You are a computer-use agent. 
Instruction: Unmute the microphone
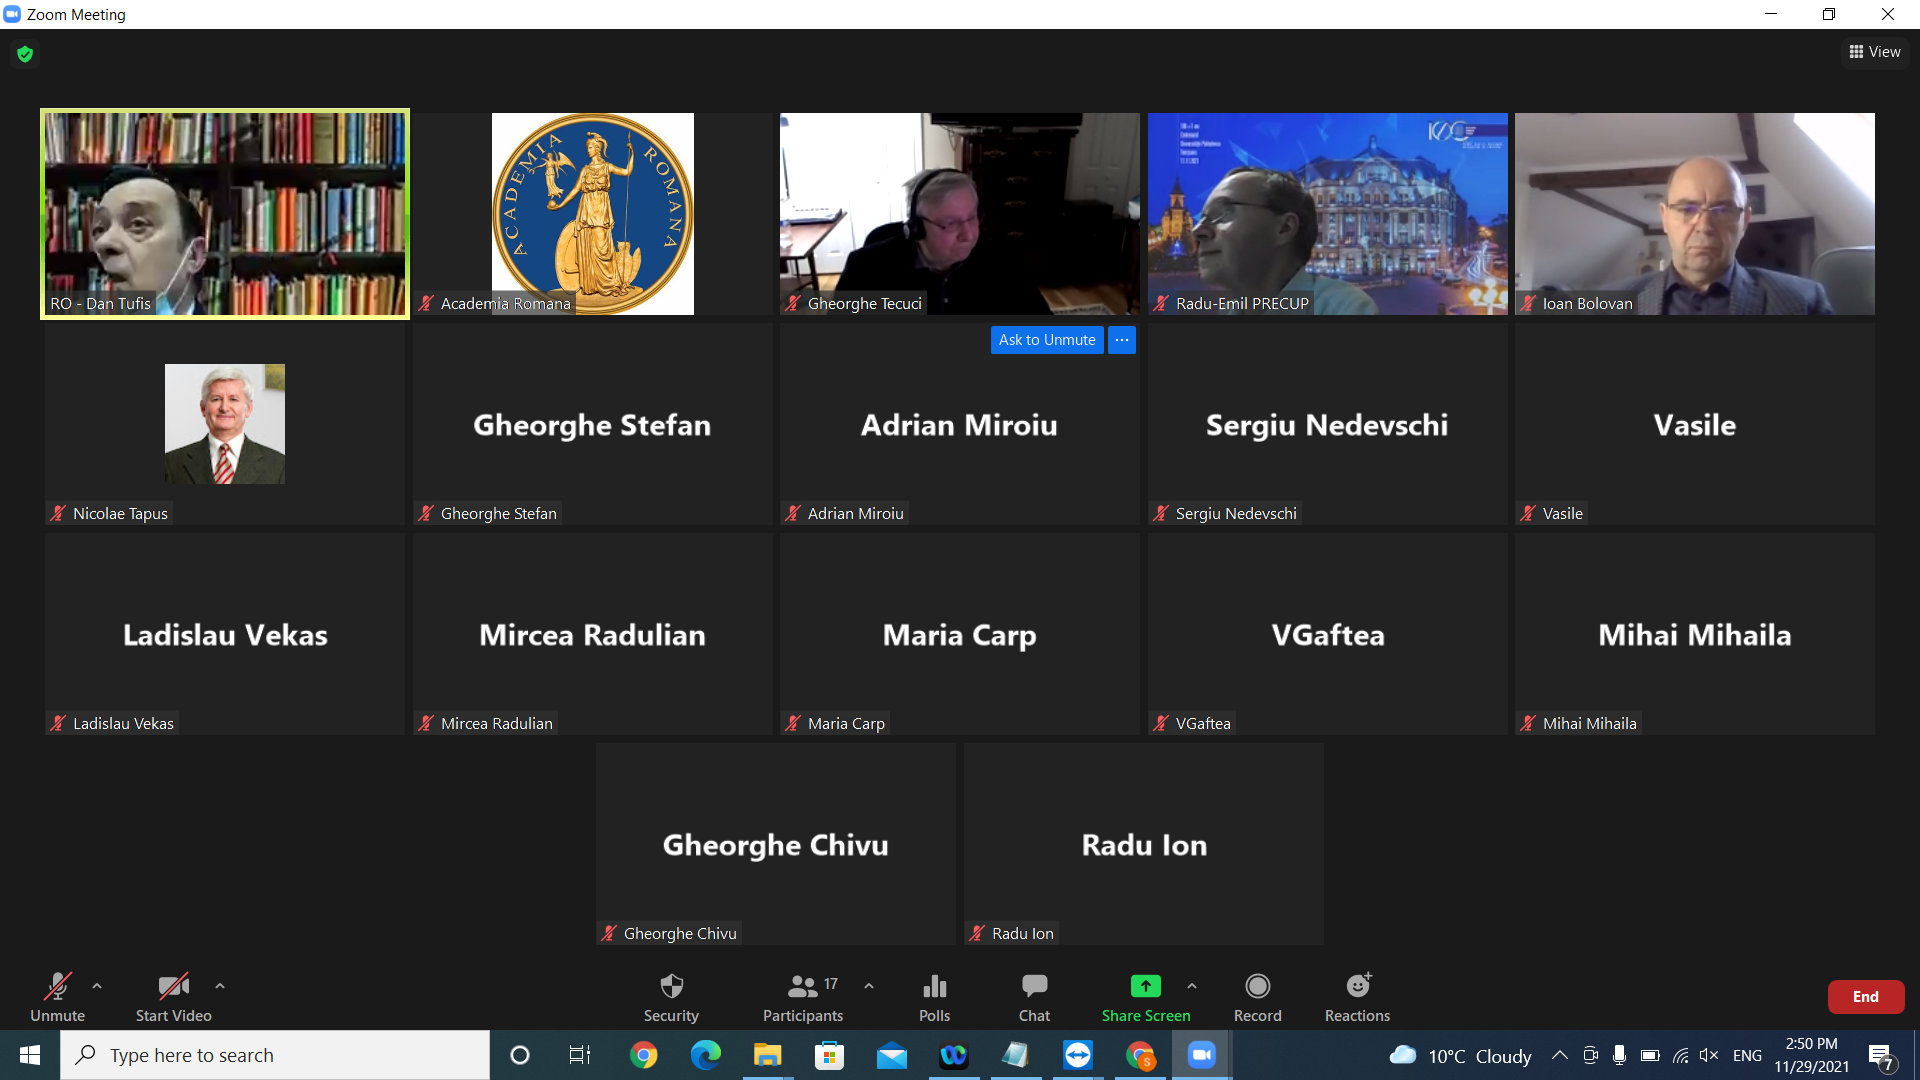pyautogui.click(x=57, y=997)
